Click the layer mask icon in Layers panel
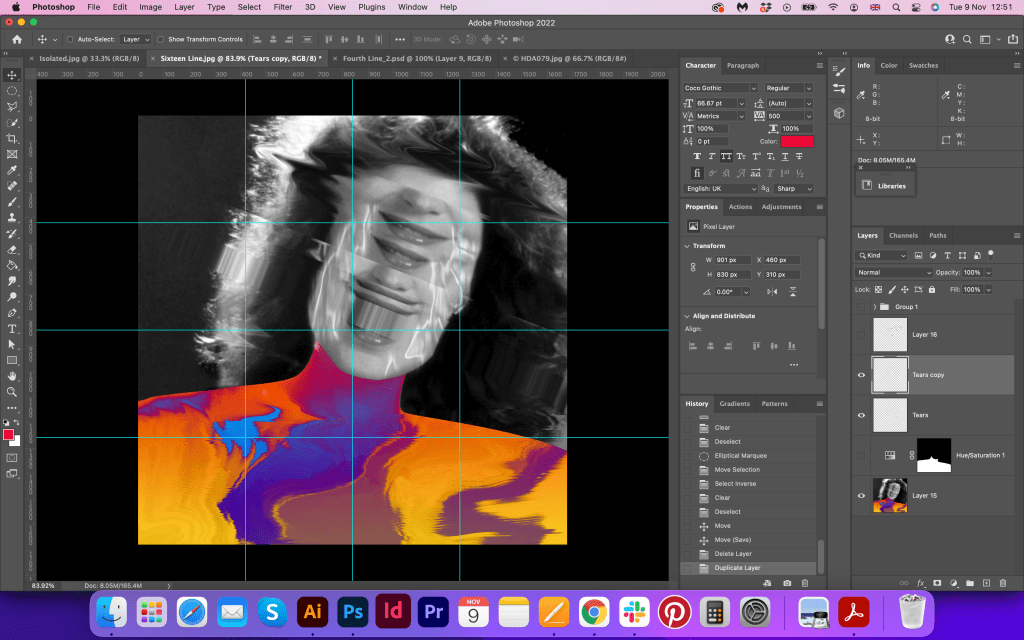Image resolution: width=1024 pixels, height=640 pixels. (x=937, y=582)
